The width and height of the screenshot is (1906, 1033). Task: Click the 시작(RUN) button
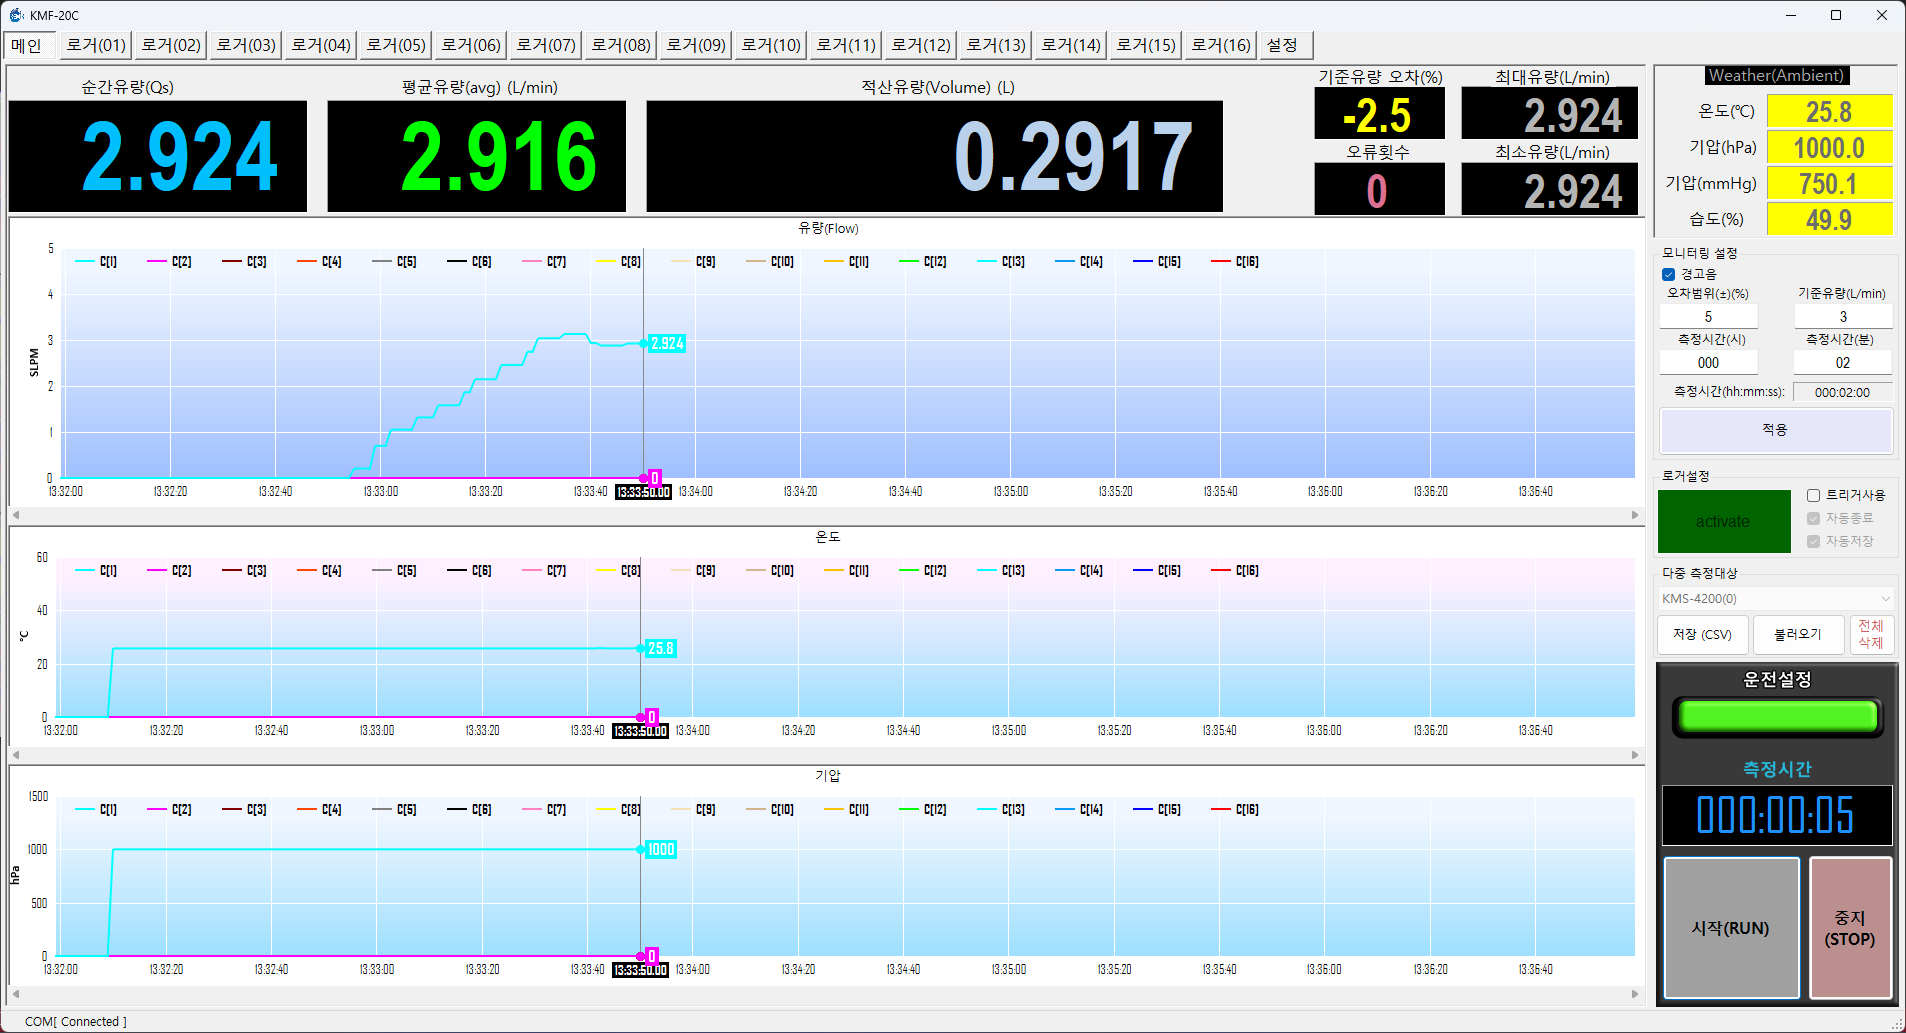tap(1731, 928)
